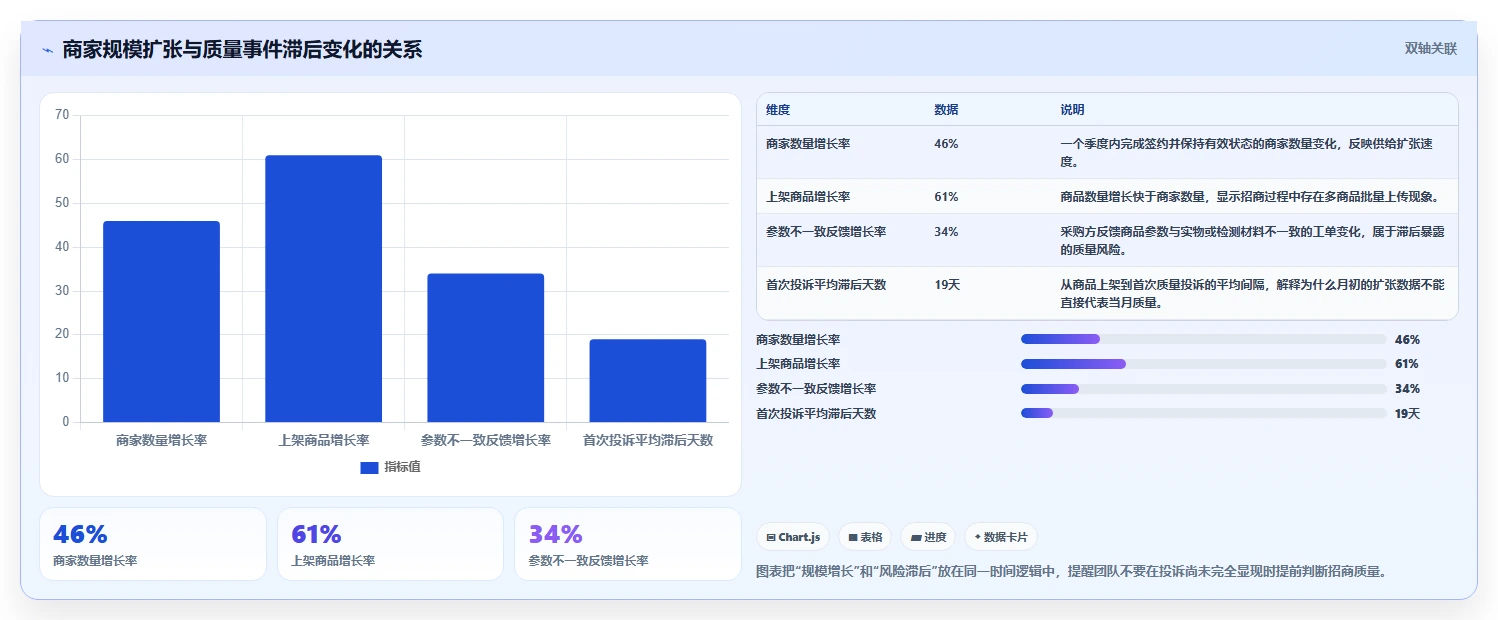
Task: Click the 数据 table column header
Action: [x=946, y=110]
